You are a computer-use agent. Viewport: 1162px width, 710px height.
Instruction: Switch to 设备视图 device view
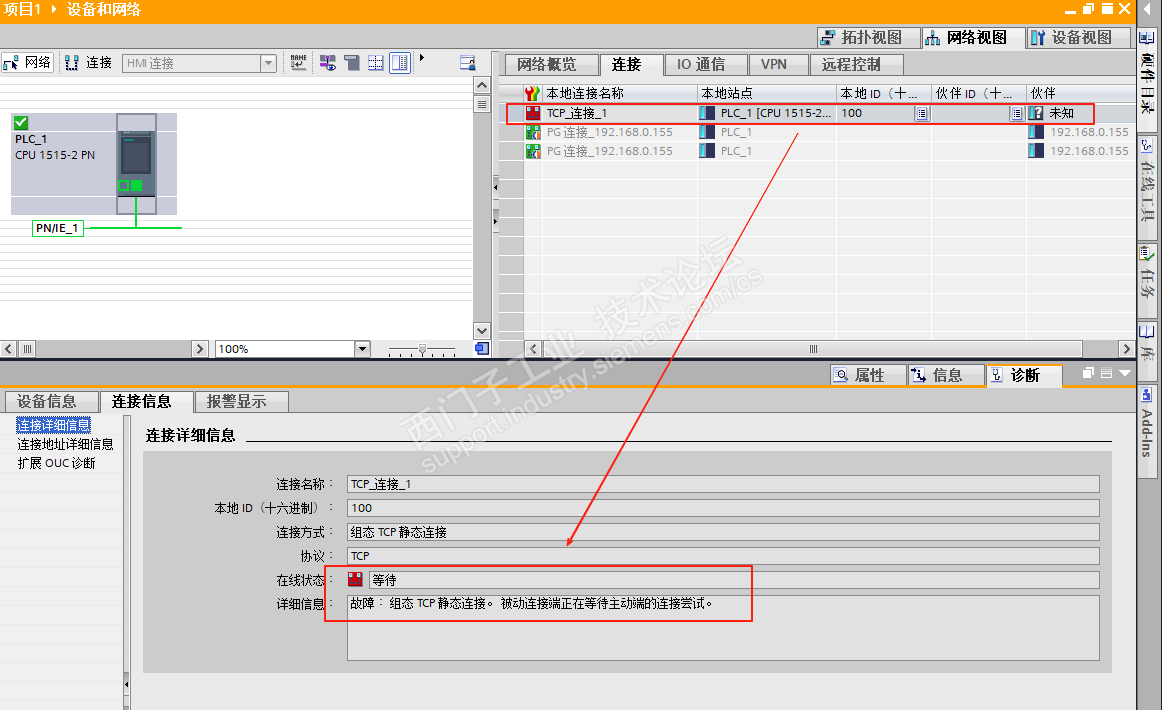tap(1078, 37)
